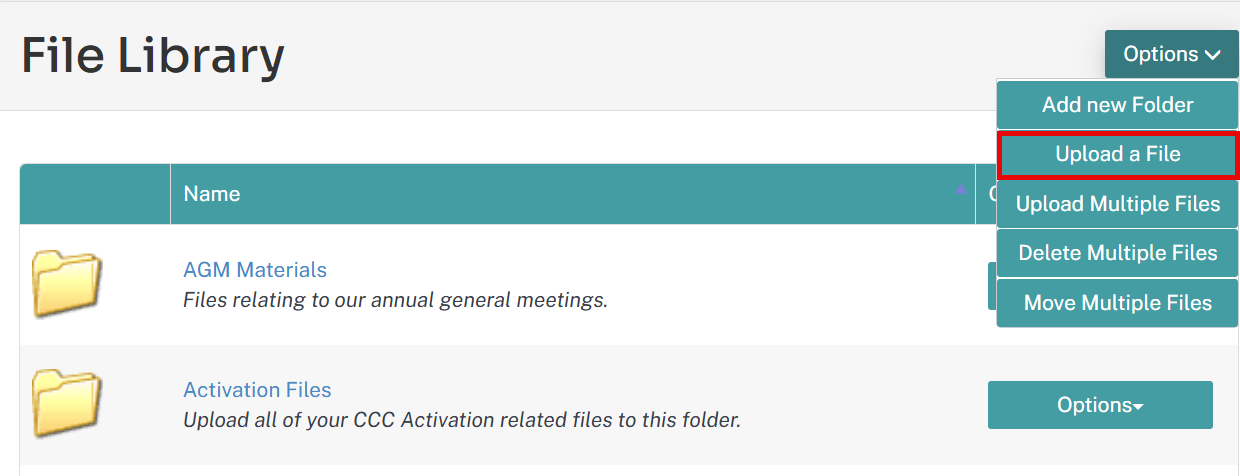Open the Activation Files link
1240x476 pixels.
[x=257, y=390]
